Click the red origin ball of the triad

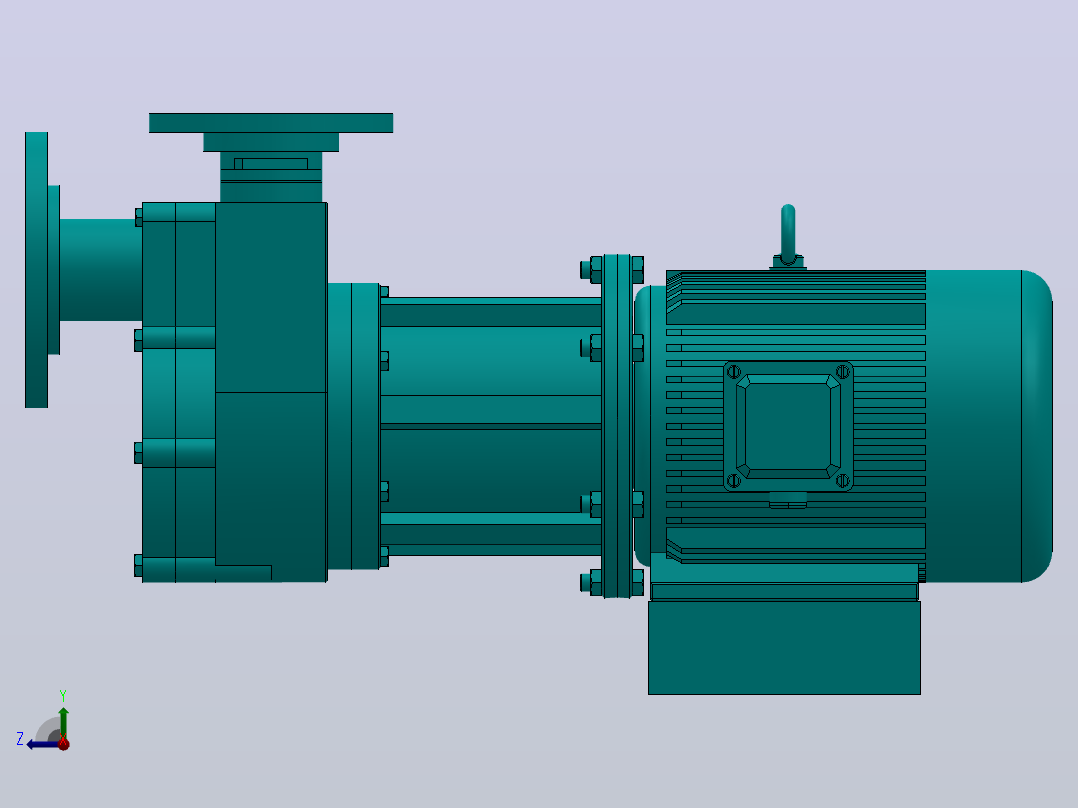(x=64, y=743)
